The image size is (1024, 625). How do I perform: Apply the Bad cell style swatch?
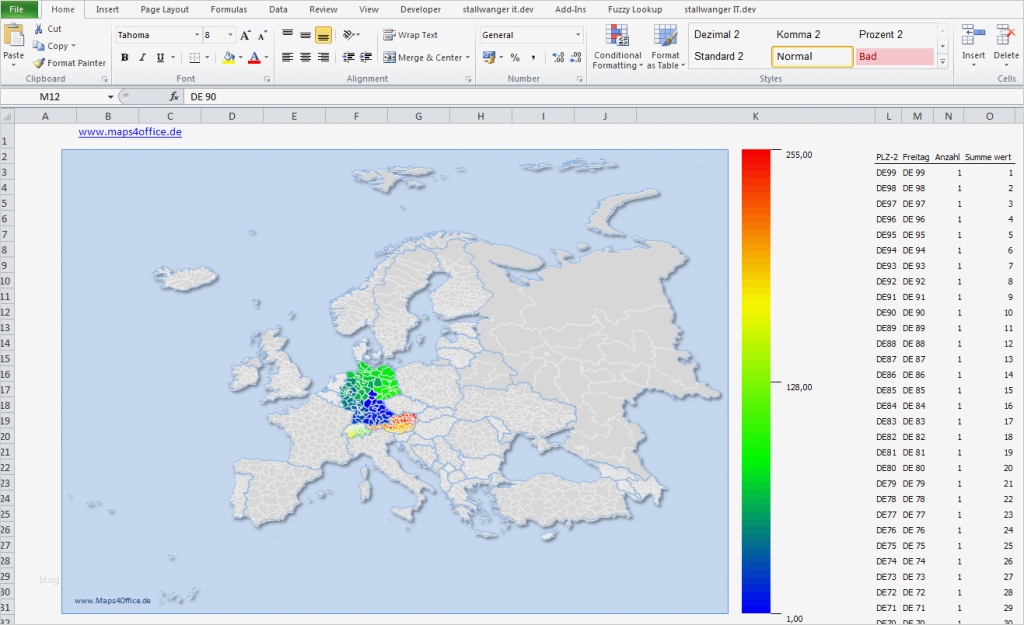pyautogui.click(x=894, y=57)
